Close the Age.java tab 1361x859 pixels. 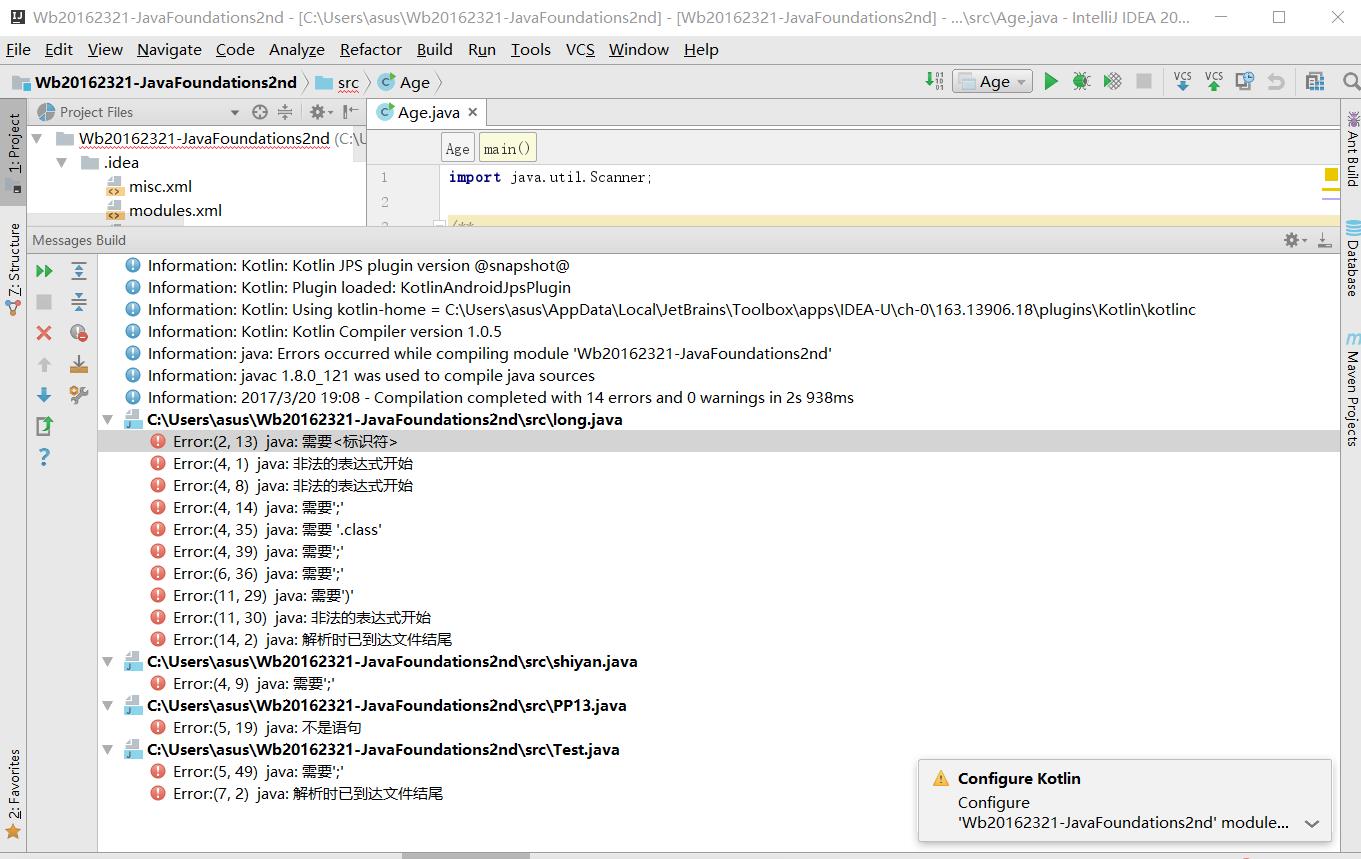(x=472, y=112)
